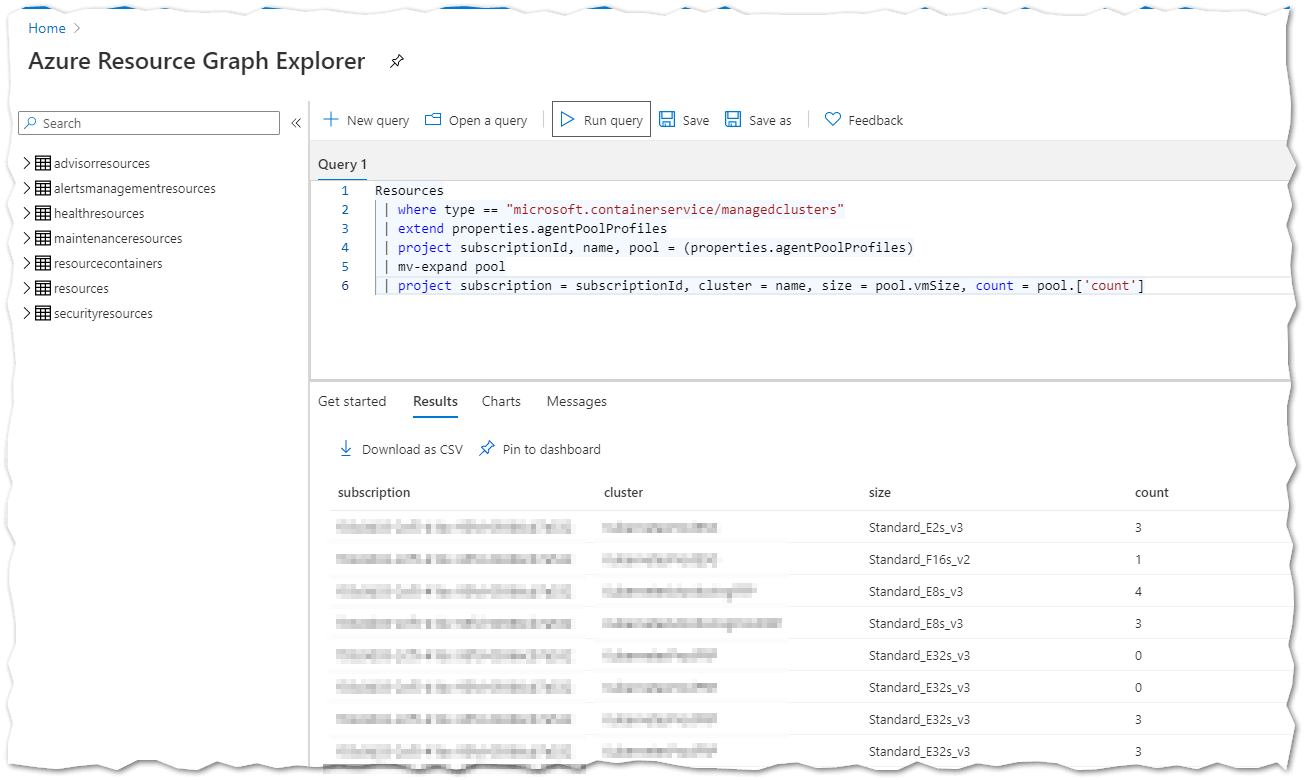The width and height of the screenshot is (1306, 780).
Task: Click Pin to dashboard text
Action: pyautogui.click(x=552, y=449)
